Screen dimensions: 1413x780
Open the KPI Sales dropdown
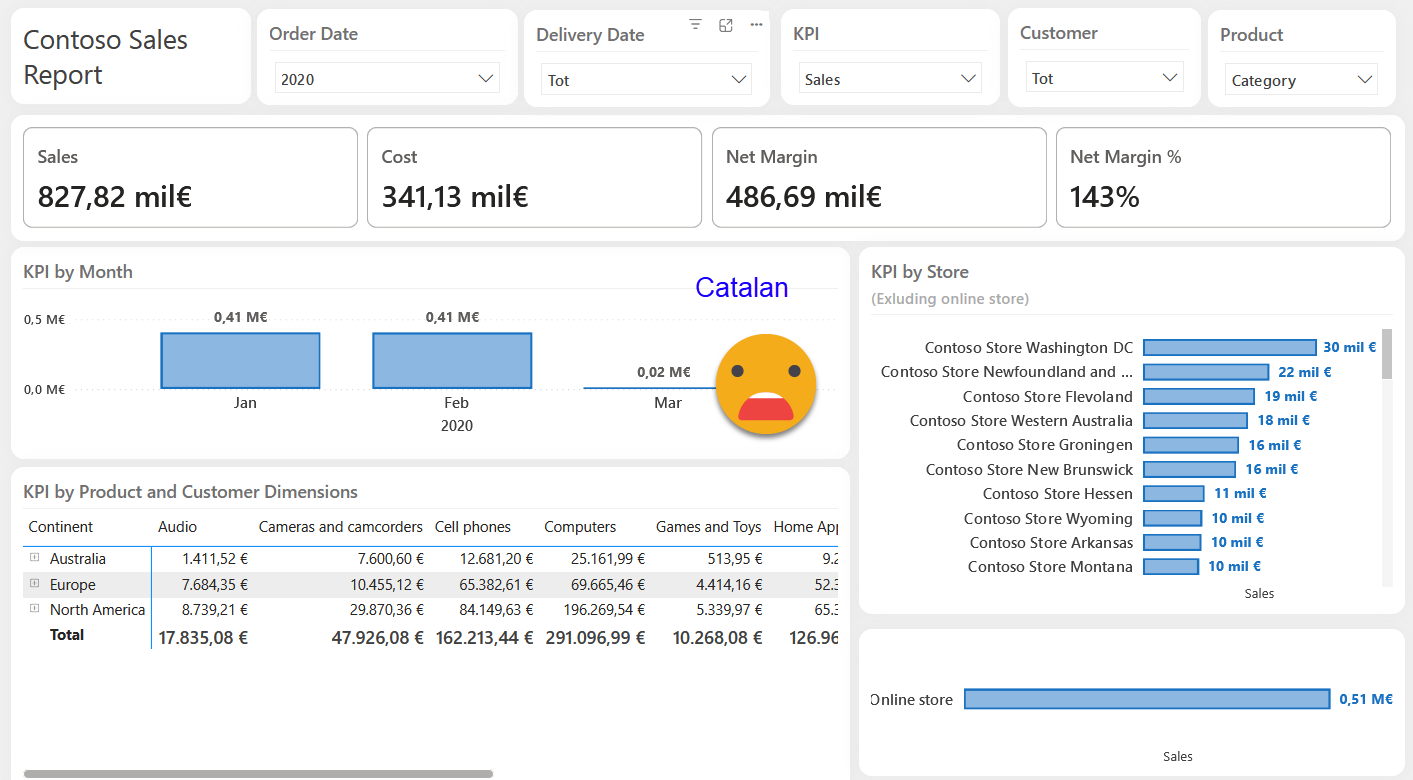pos(890,79)
